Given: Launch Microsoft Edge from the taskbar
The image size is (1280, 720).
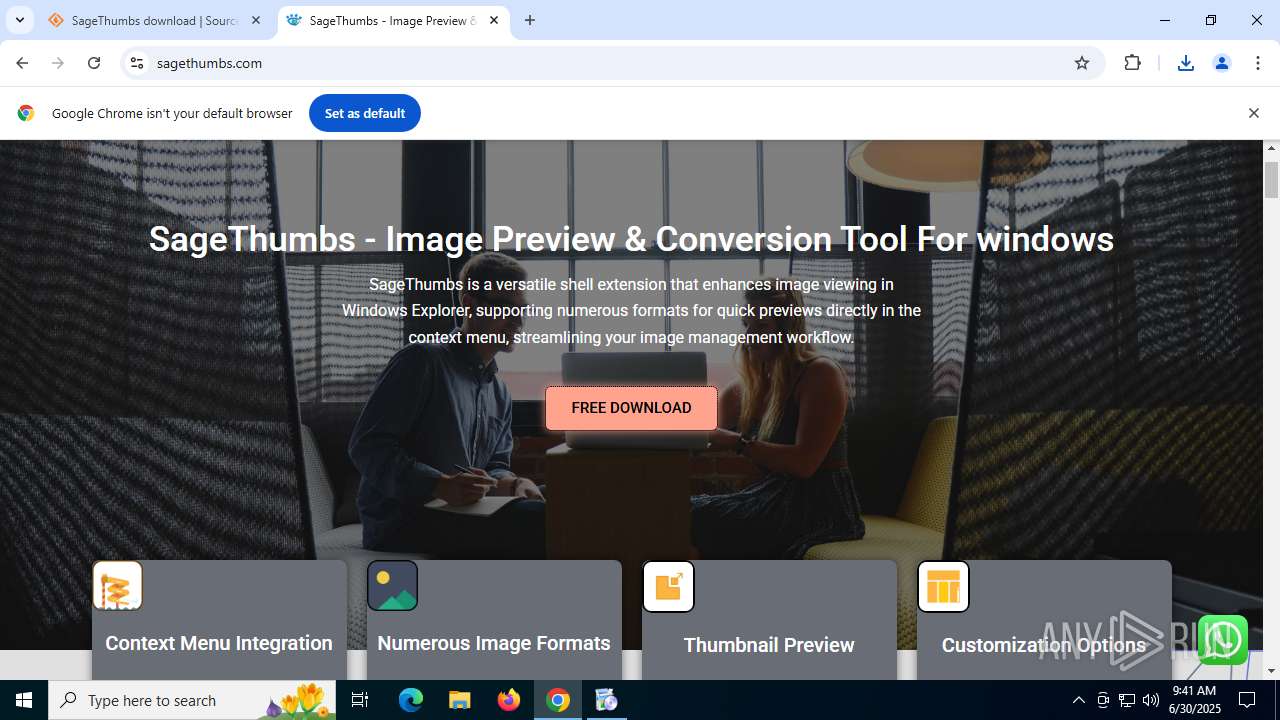Looking at the screenshot, I should [x=411, y=700].
